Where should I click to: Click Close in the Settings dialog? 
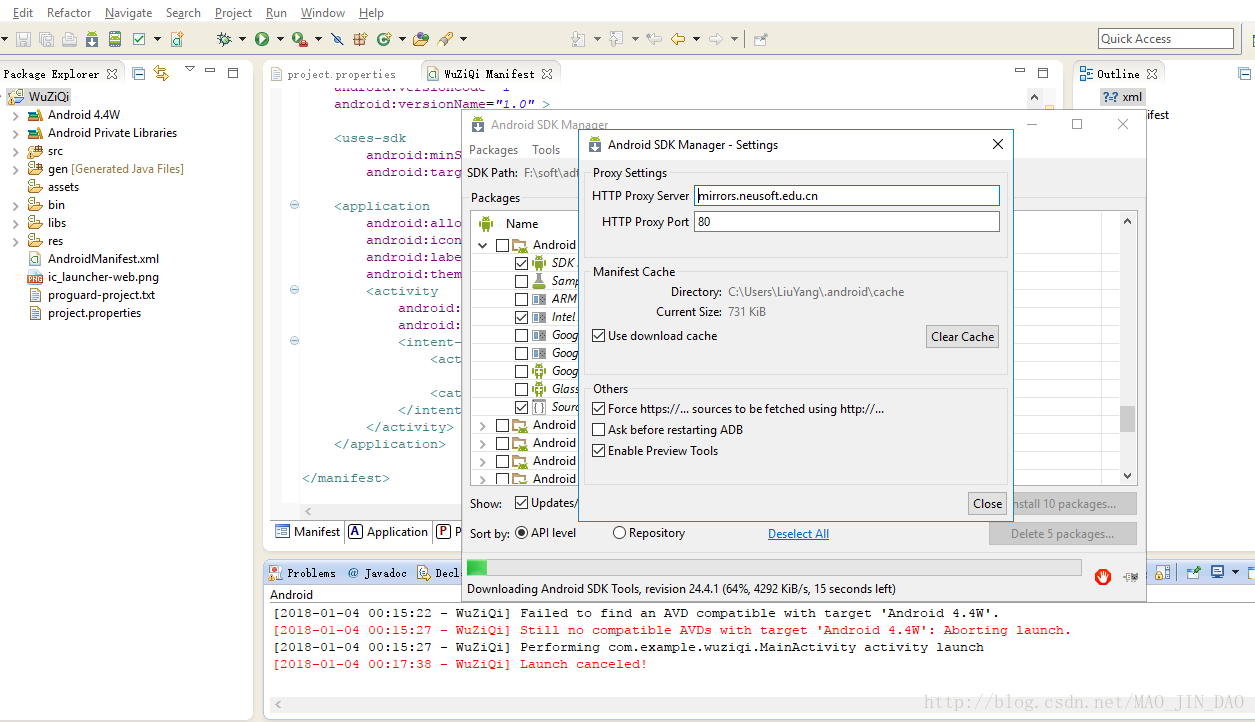[x=987, y=504]
